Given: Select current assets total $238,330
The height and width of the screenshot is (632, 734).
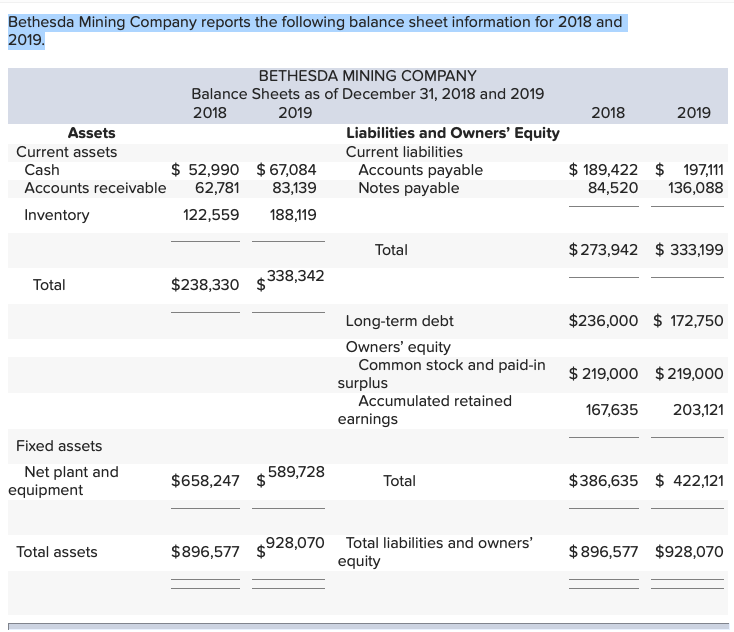Looking at the screenshot, I should (205, 285).
